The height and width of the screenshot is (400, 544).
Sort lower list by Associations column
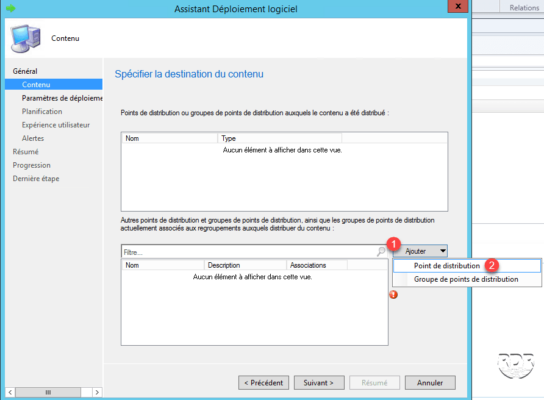317,265
